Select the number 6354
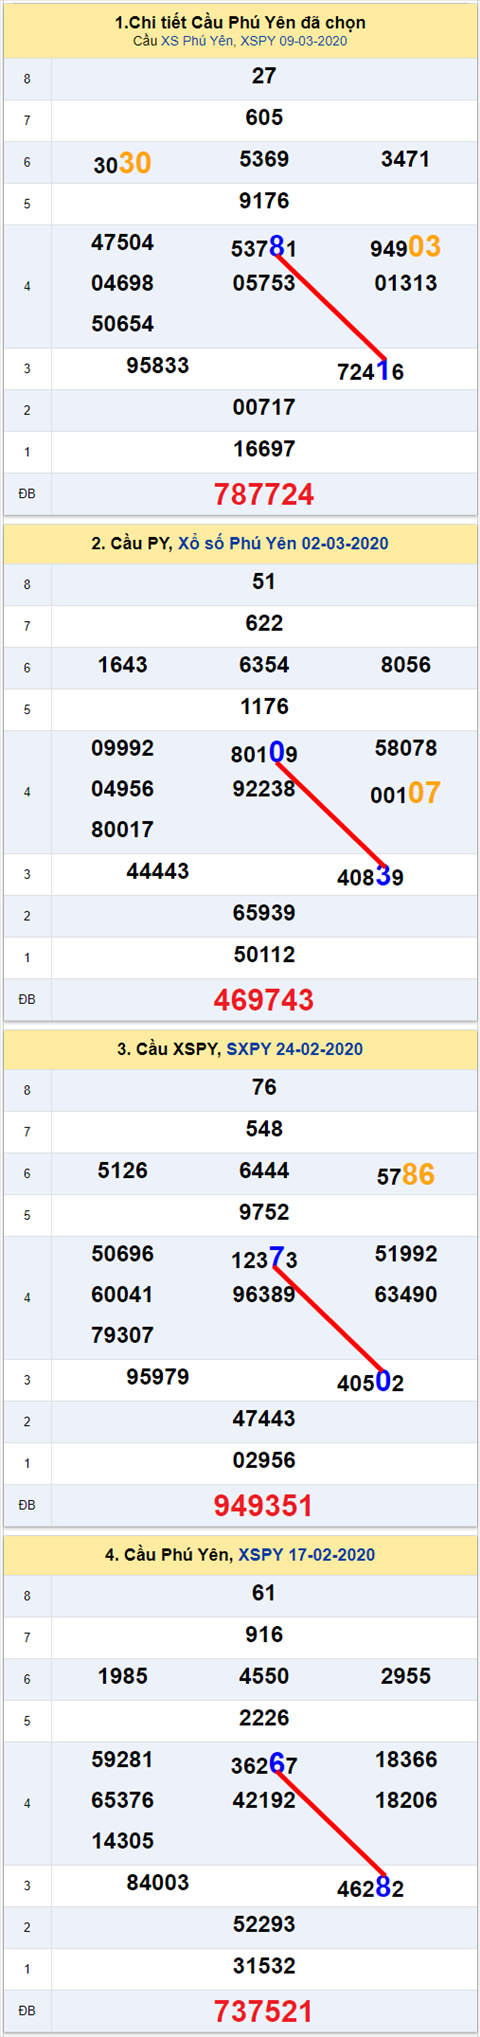This screenshot has height=2037, width=480. (264, 665)
